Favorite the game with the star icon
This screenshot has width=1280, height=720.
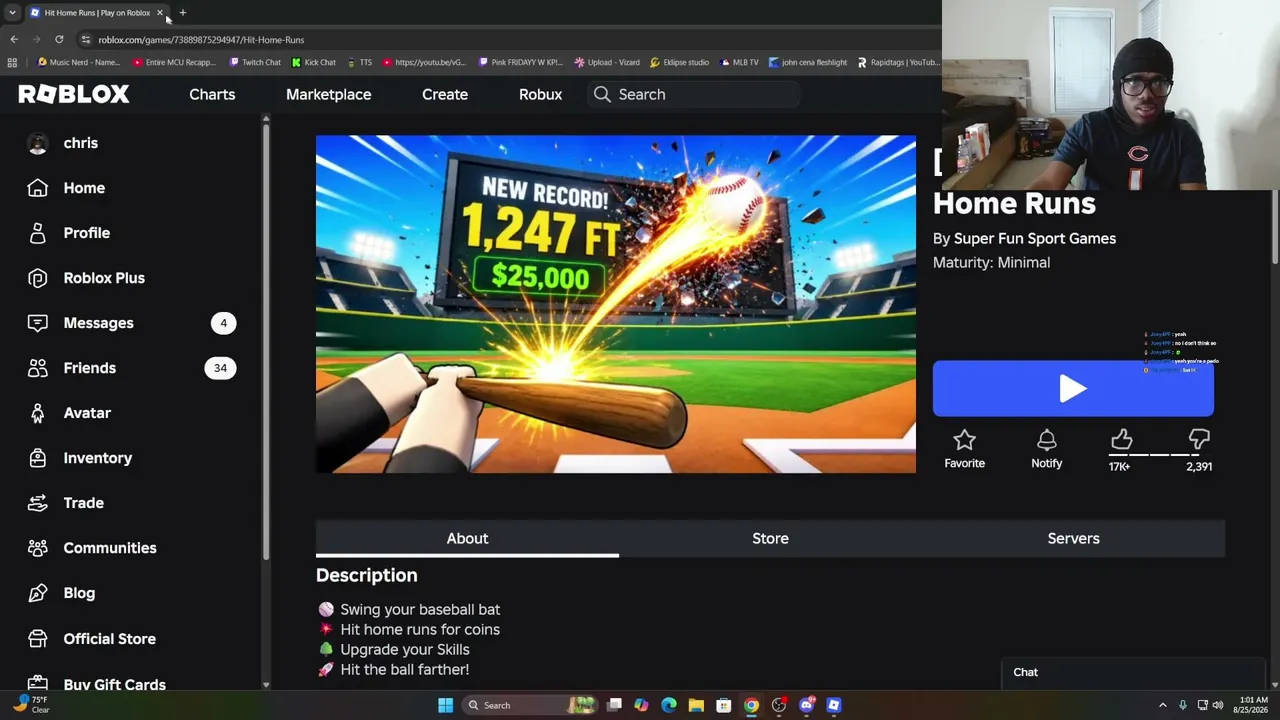pyautogui.click(x=964, y=440)
